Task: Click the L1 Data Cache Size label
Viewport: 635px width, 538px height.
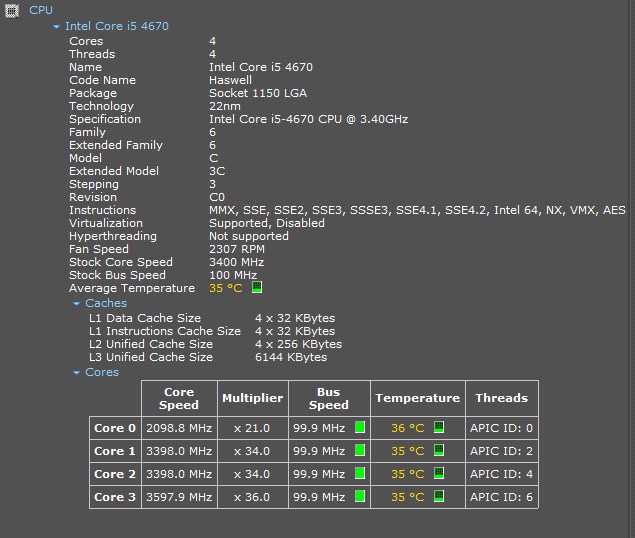Action: point(145,318)
